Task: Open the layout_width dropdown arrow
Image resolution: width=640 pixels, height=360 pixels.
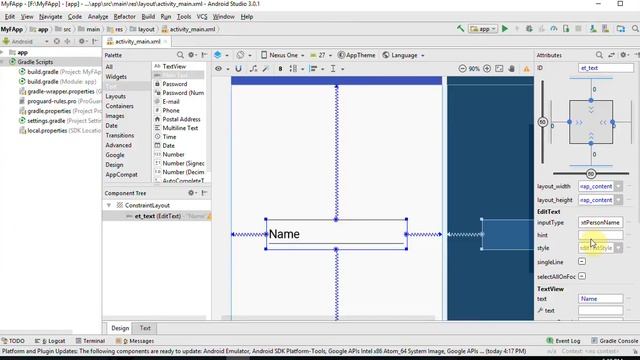Action: pyautogui.click(x=619, y=186)
